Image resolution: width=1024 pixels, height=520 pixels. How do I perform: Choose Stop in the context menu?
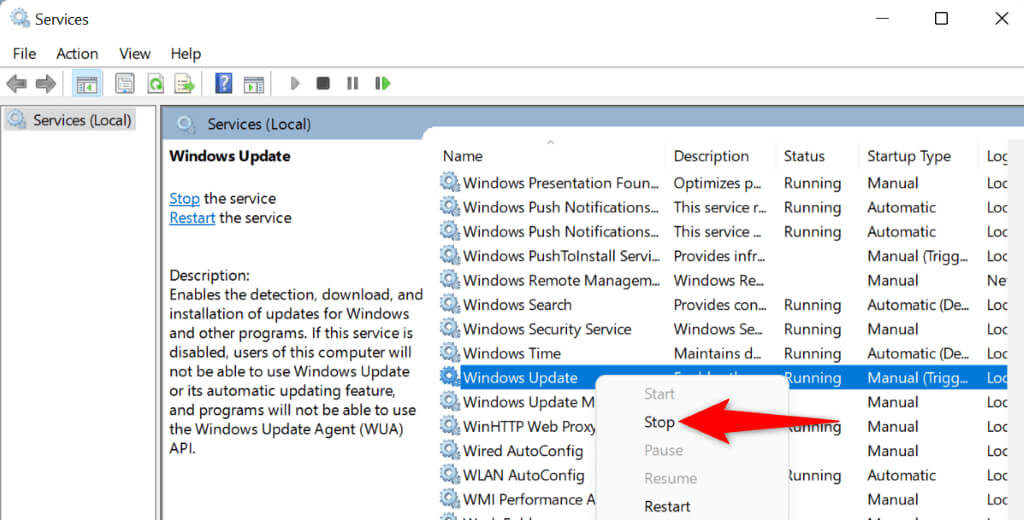pos(660,422)
